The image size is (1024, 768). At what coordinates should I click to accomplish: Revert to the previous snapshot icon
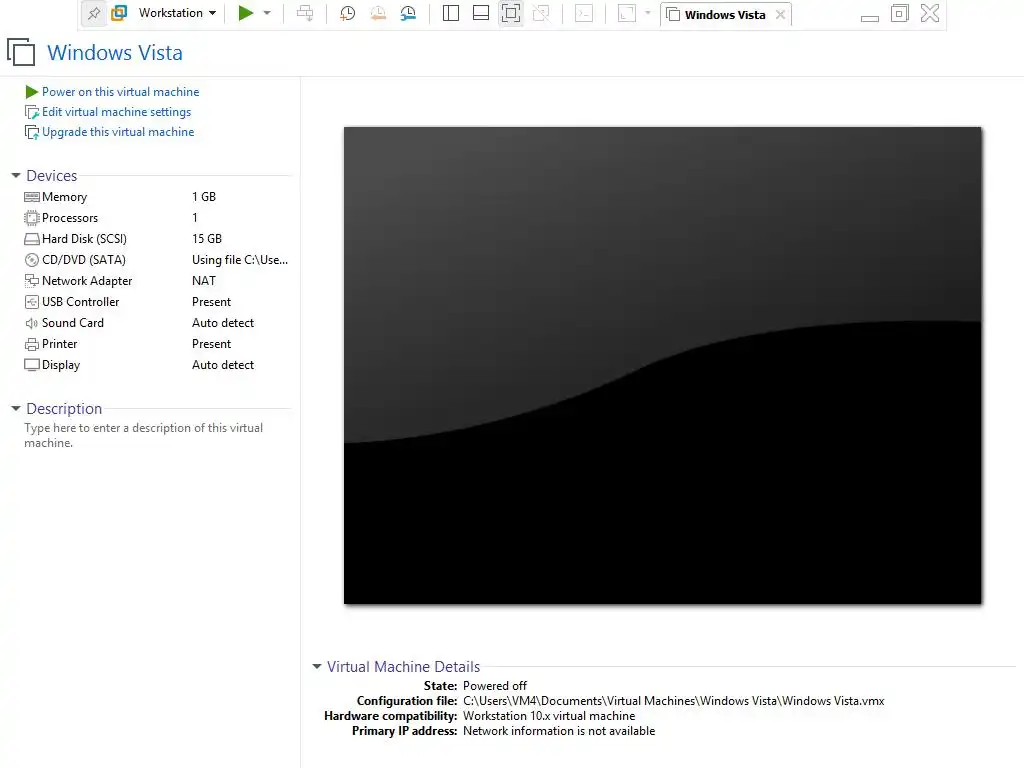377,13
